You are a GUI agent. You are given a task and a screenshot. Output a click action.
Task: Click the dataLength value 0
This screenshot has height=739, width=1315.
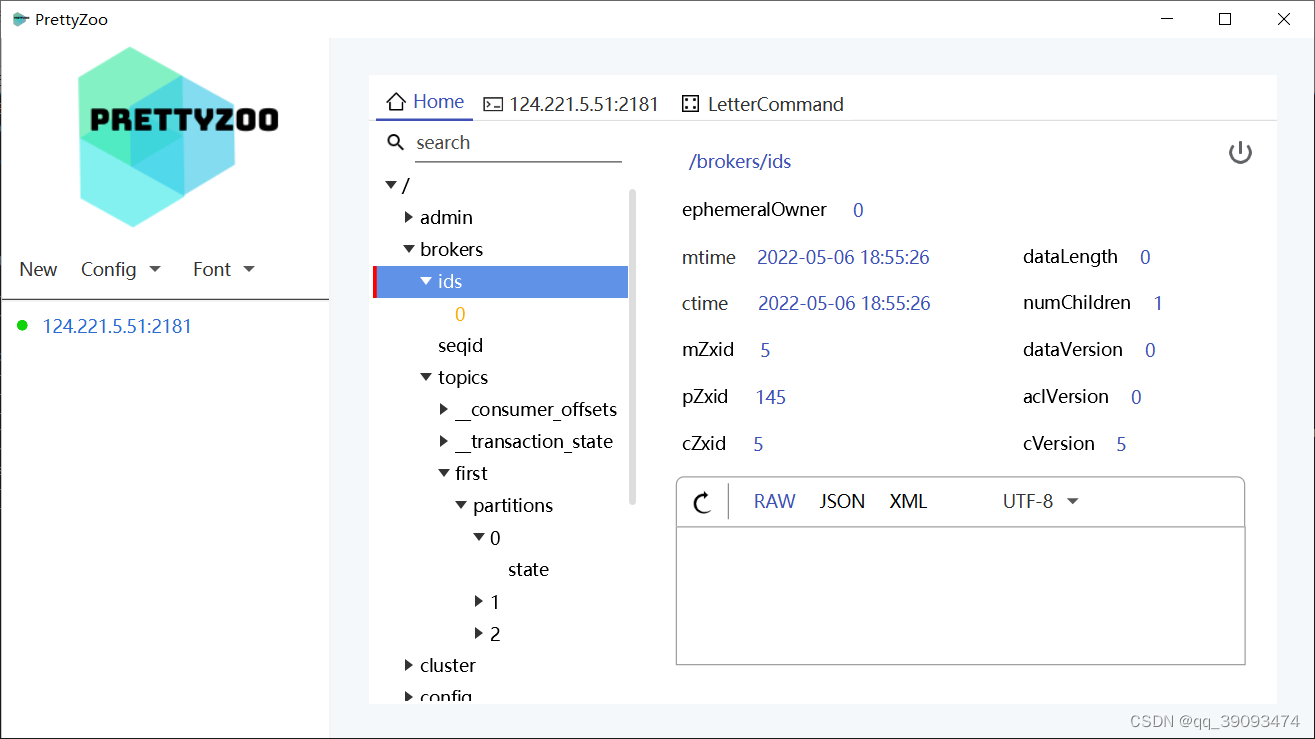tap(1145, 257)
